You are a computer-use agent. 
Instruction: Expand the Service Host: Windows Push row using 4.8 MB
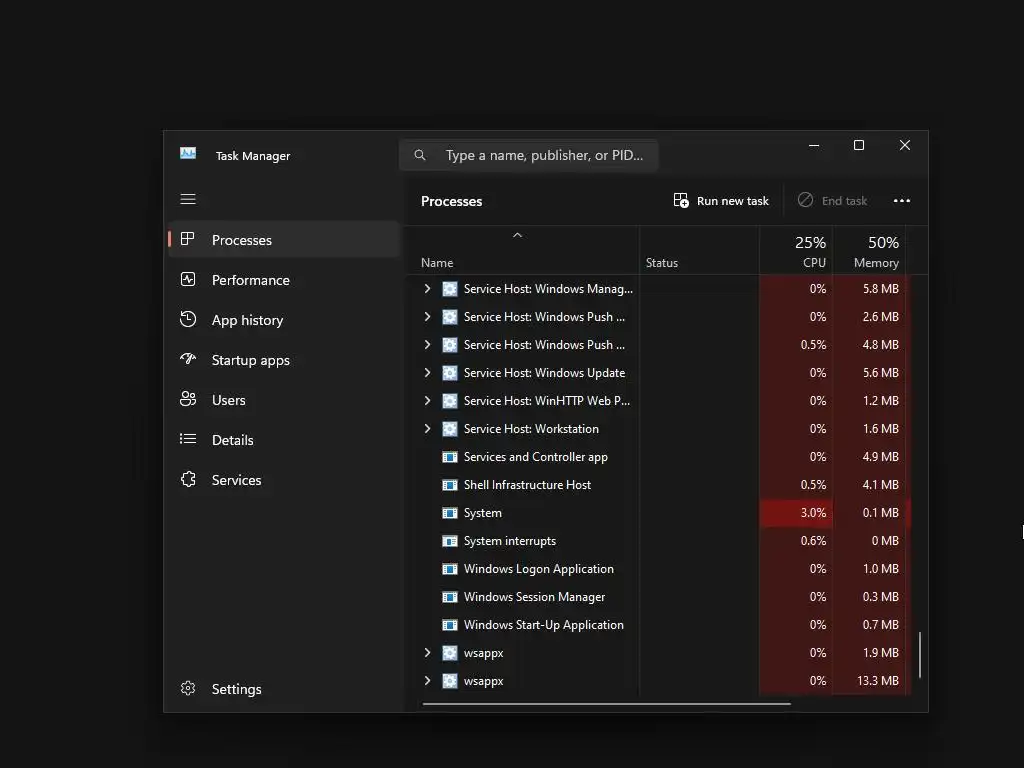pos(427,345)
